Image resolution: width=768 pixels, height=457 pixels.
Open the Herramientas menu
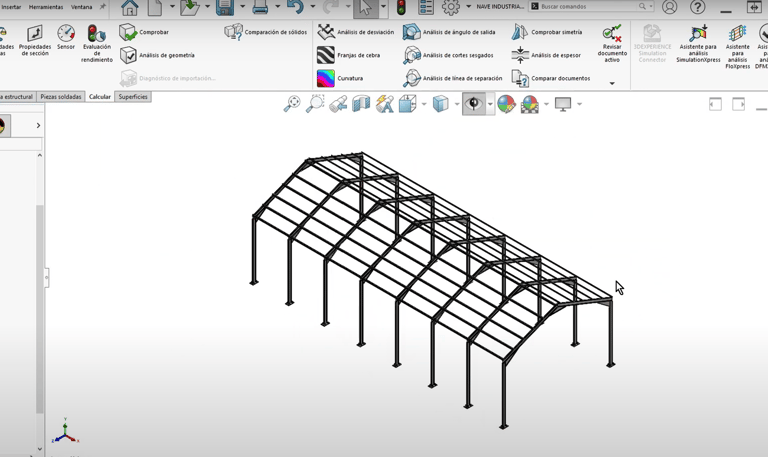[x=46, y=7]
